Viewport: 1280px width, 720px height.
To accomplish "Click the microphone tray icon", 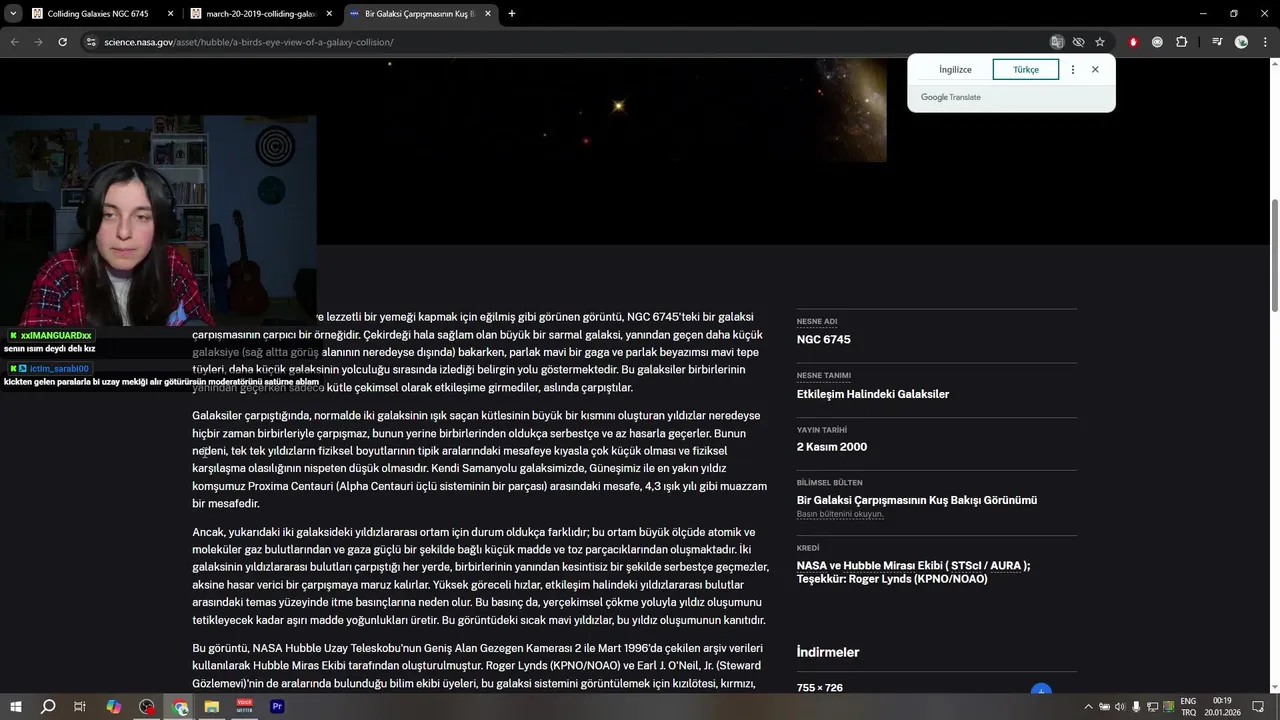I will point(1136,707).
